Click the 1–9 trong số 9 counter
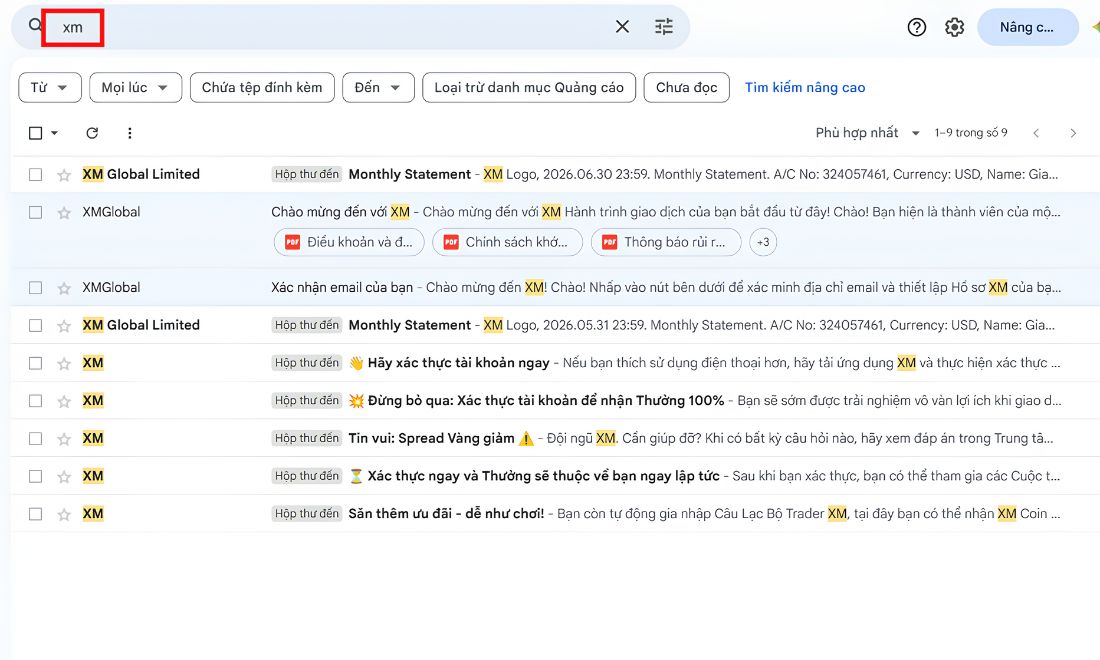 (971, 133)
